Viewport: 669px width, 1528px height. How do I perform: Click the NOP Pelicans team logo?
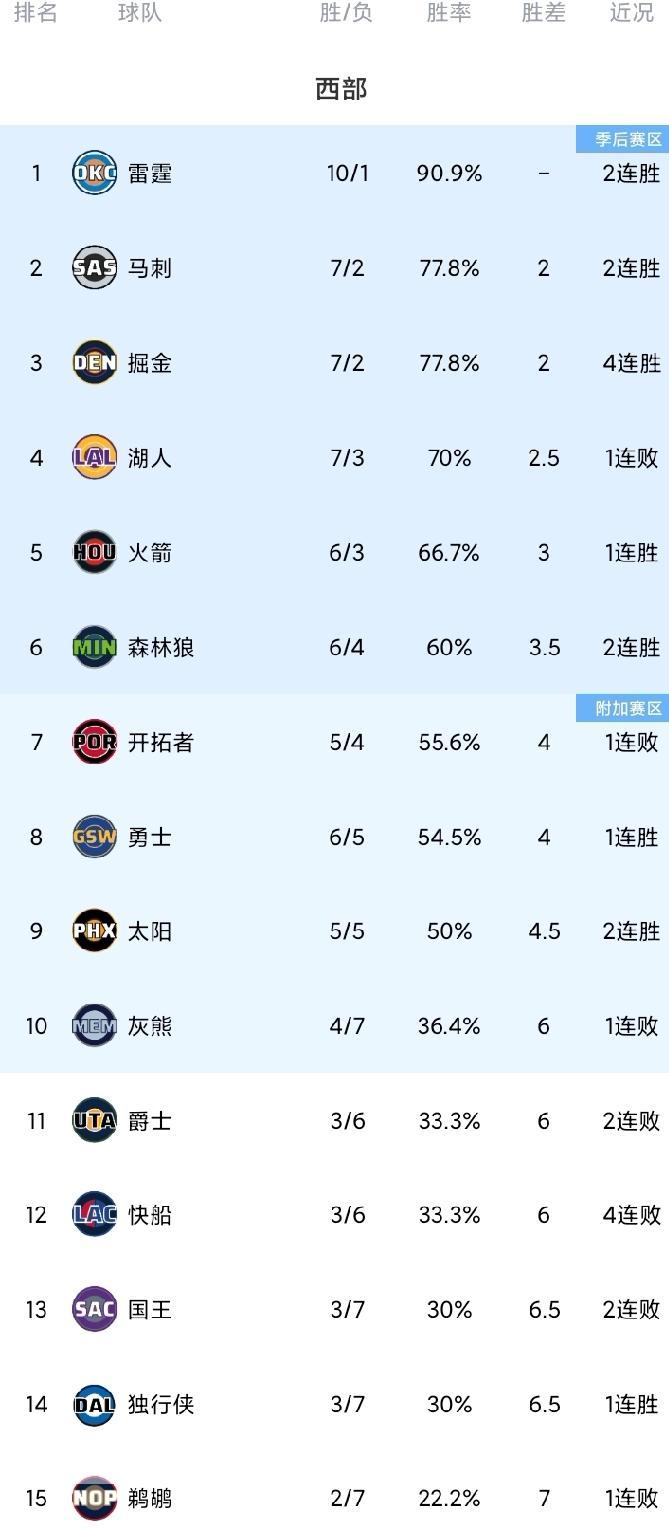point(94,1498)
